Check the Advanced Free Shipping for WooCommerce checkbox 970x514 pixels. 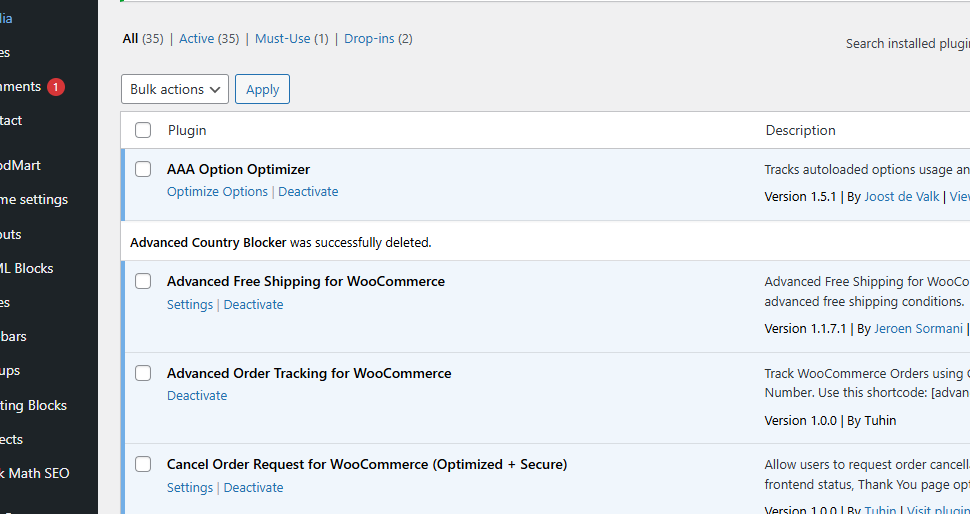pos(143,281)
